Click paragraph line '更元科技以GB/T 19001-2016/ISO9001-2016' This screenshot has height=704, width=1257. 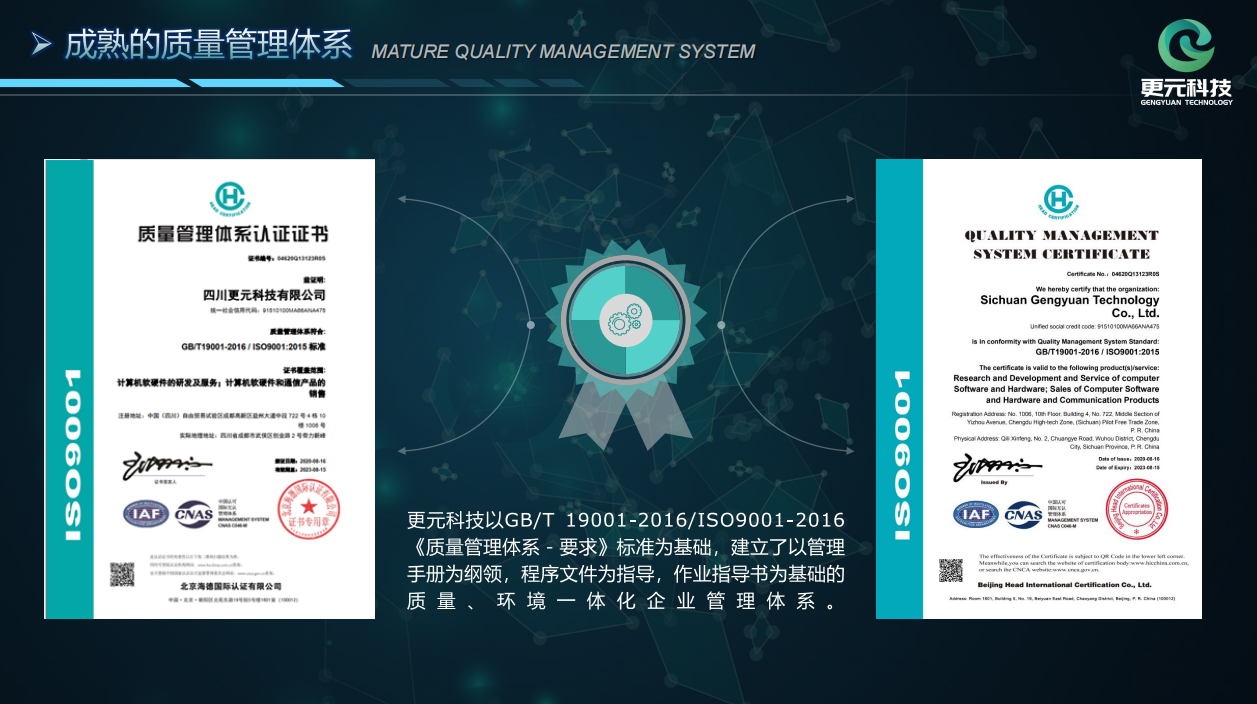pos(626,521)
